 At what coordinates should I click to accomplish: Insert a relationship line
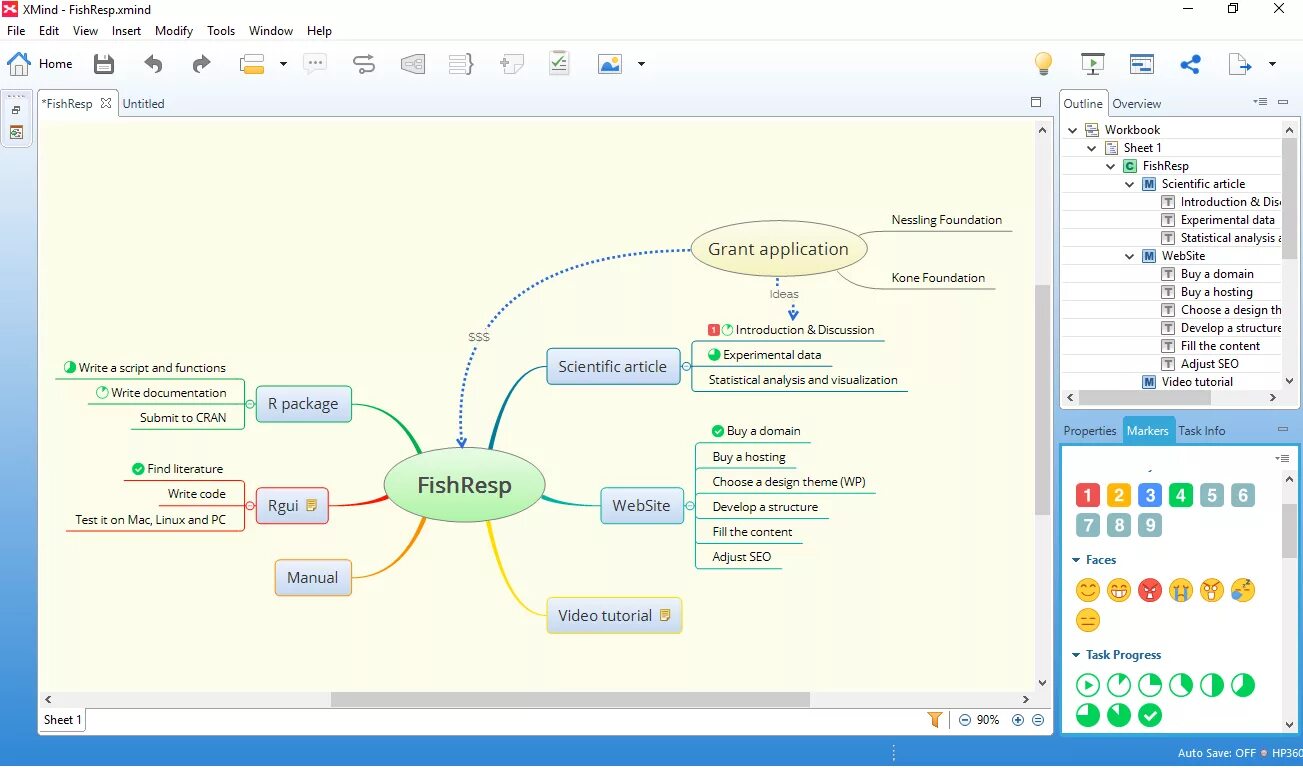coord(364,64)
